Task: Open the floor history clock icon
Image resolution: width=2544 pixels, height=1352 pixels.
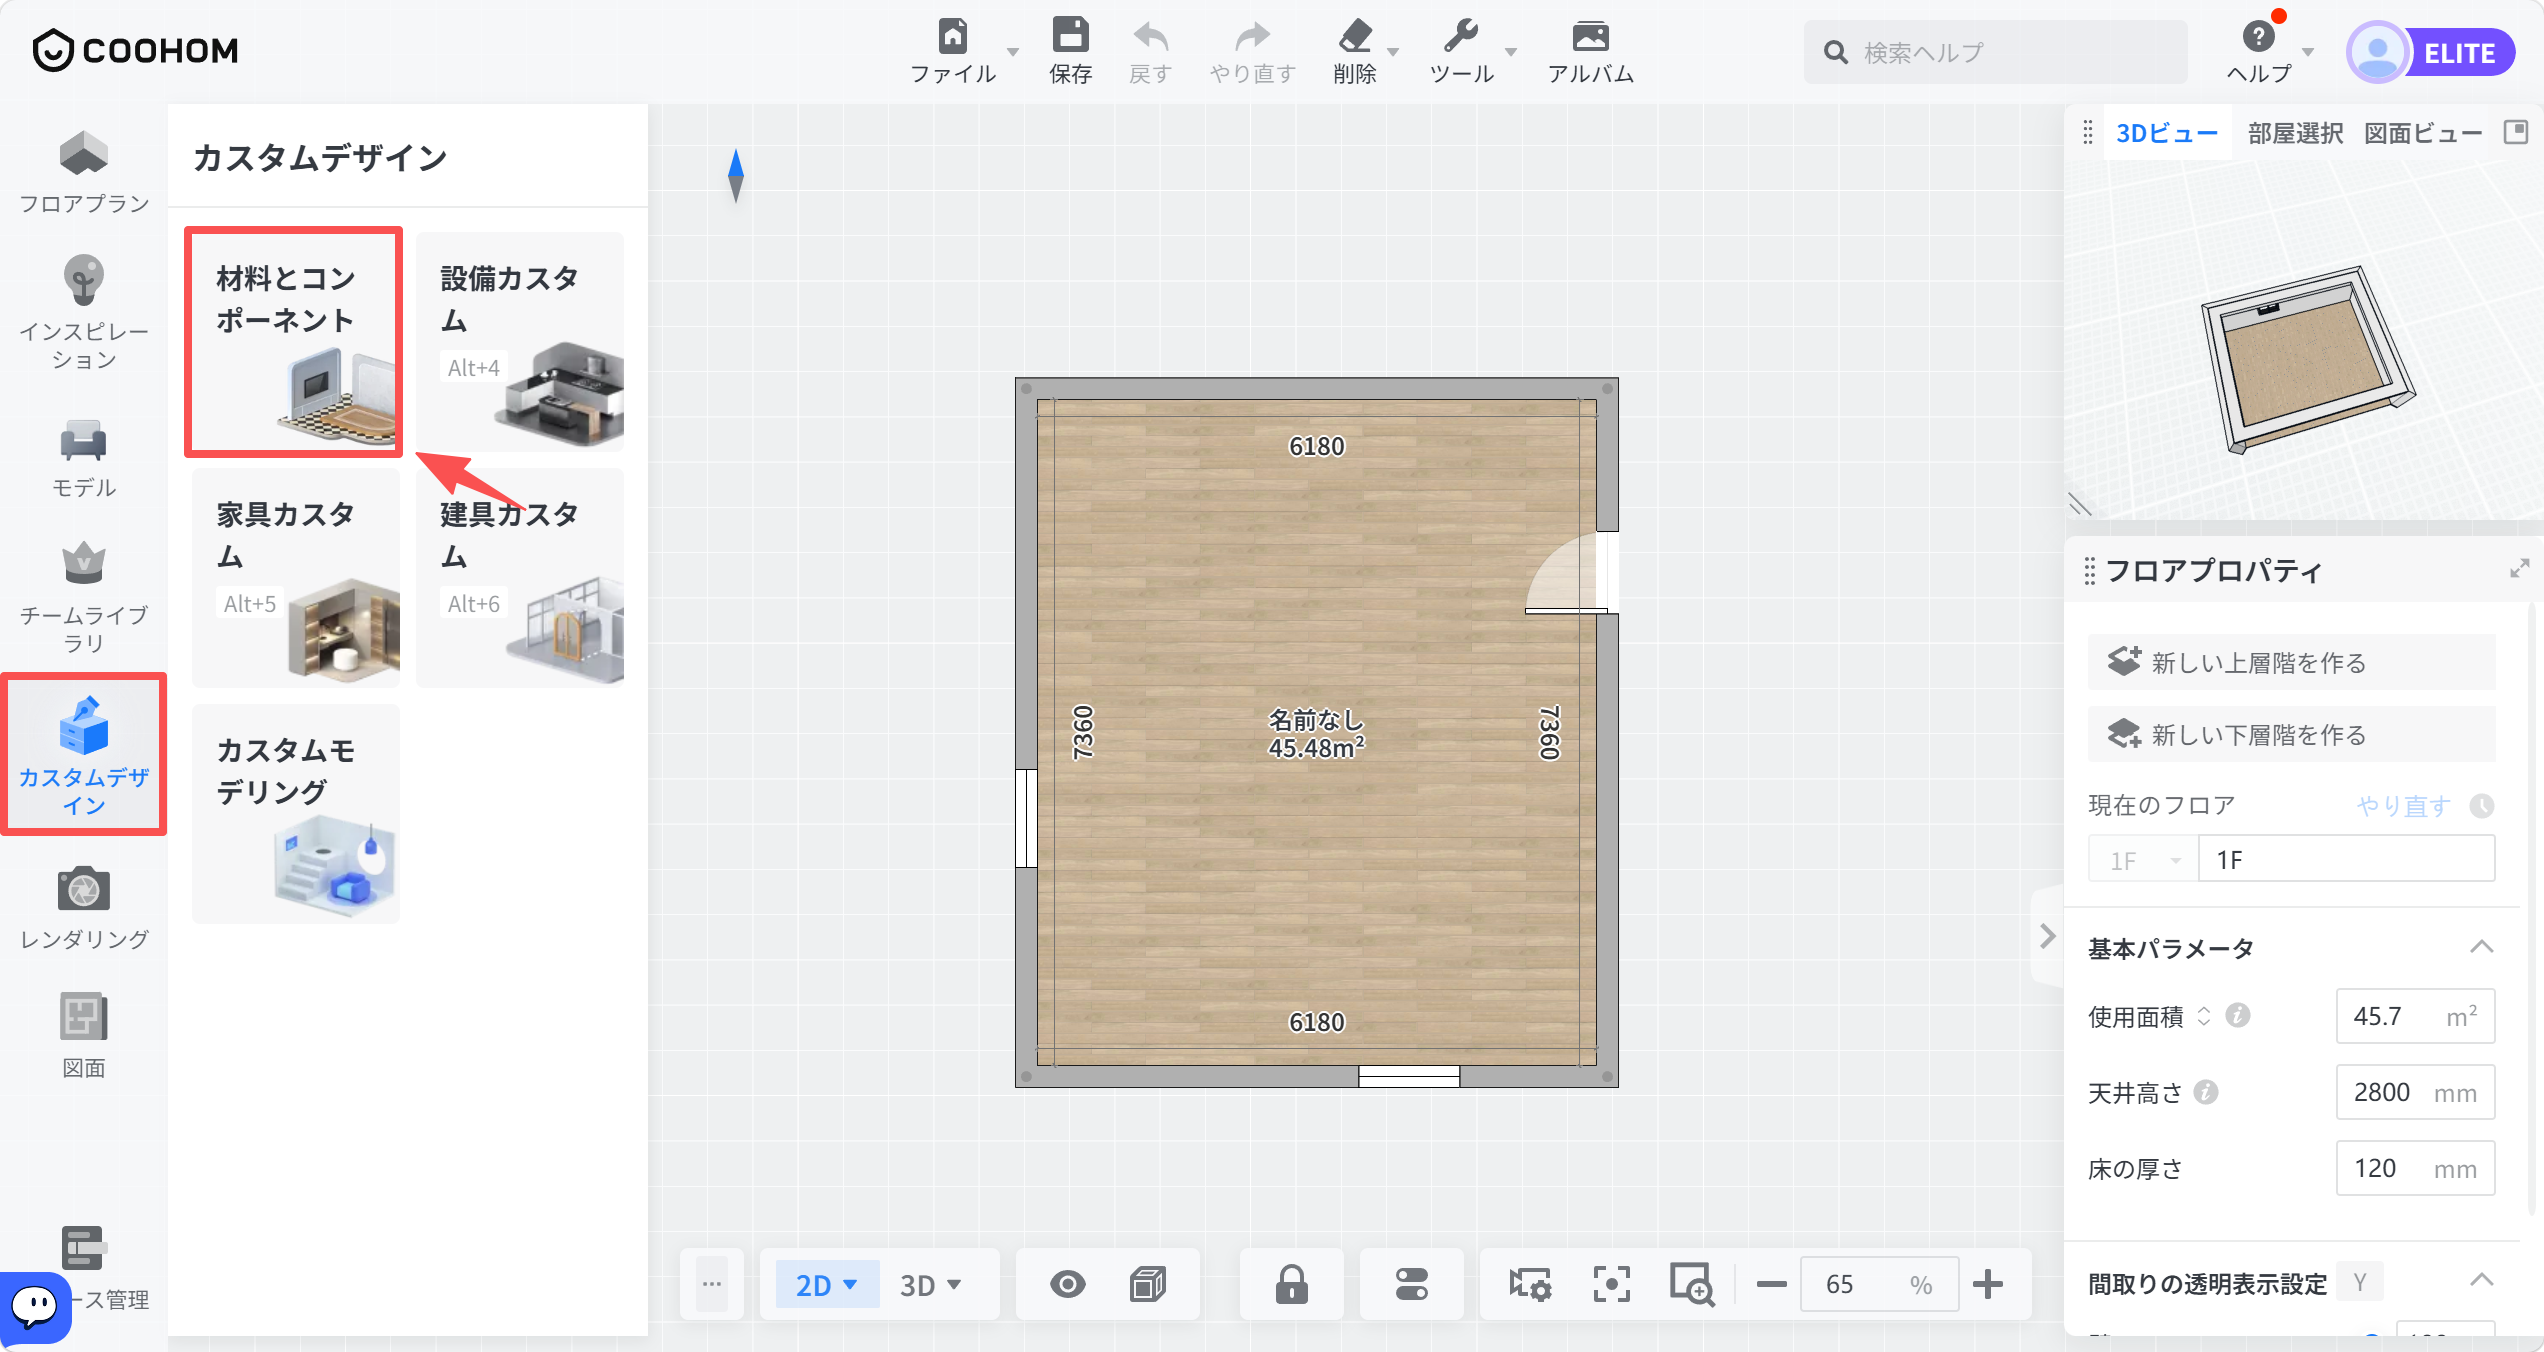Action: (x=2482, y=806)
